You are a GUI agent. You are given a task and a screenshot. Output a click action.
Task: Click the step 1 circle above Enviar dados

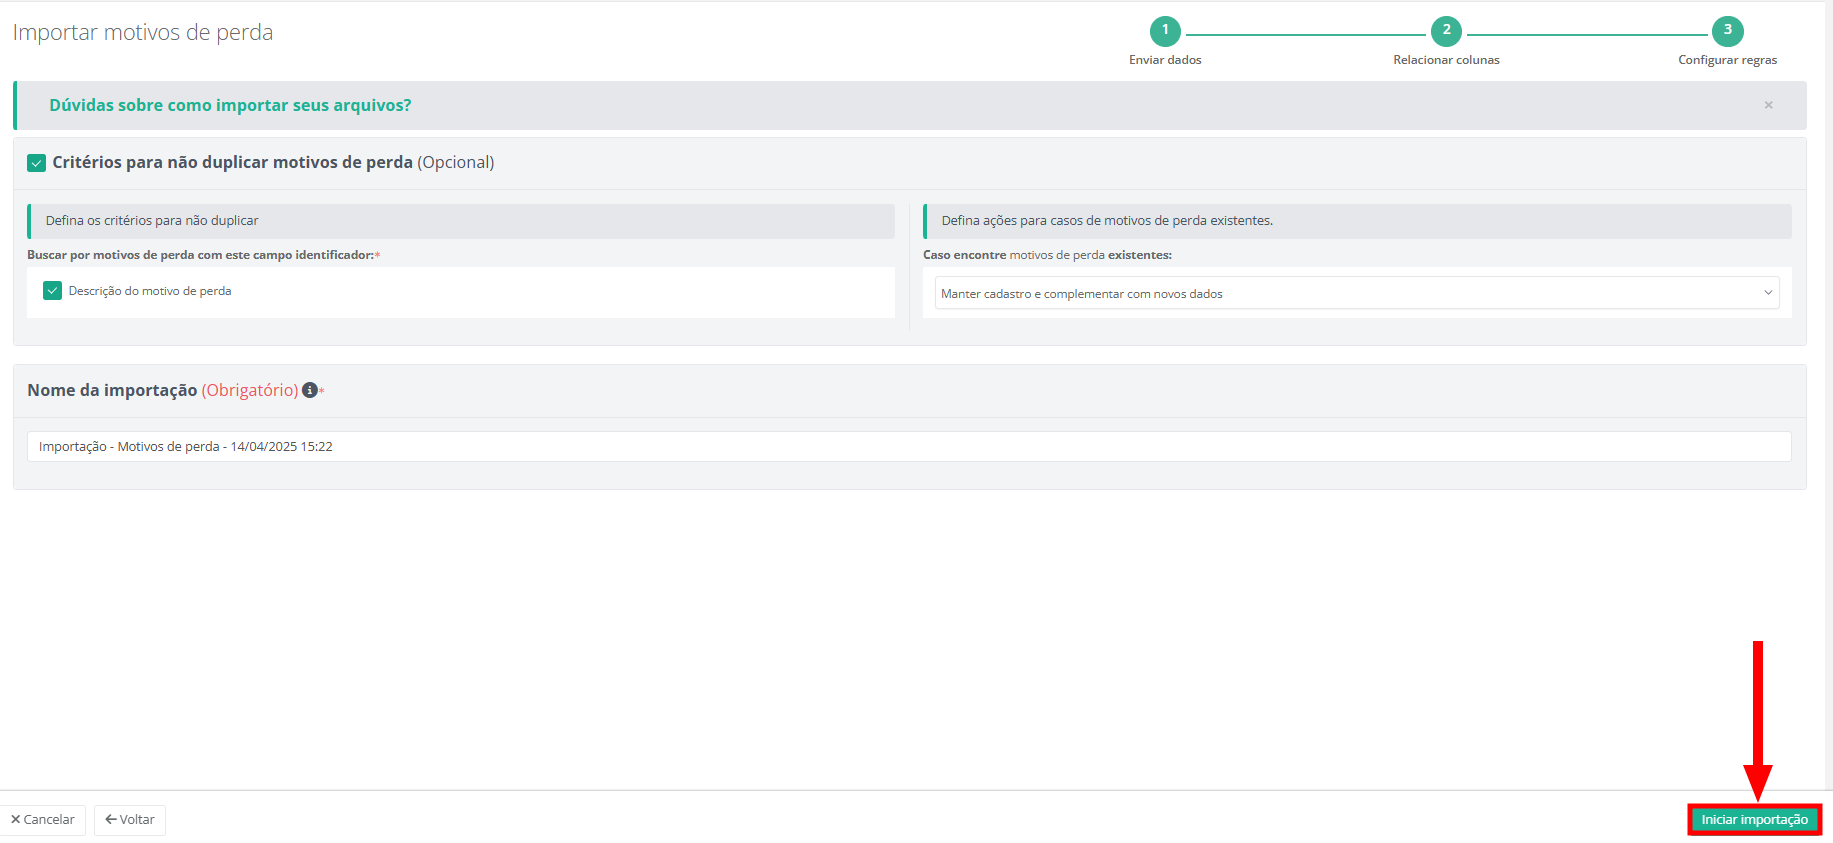click(x=1165, y=31)
